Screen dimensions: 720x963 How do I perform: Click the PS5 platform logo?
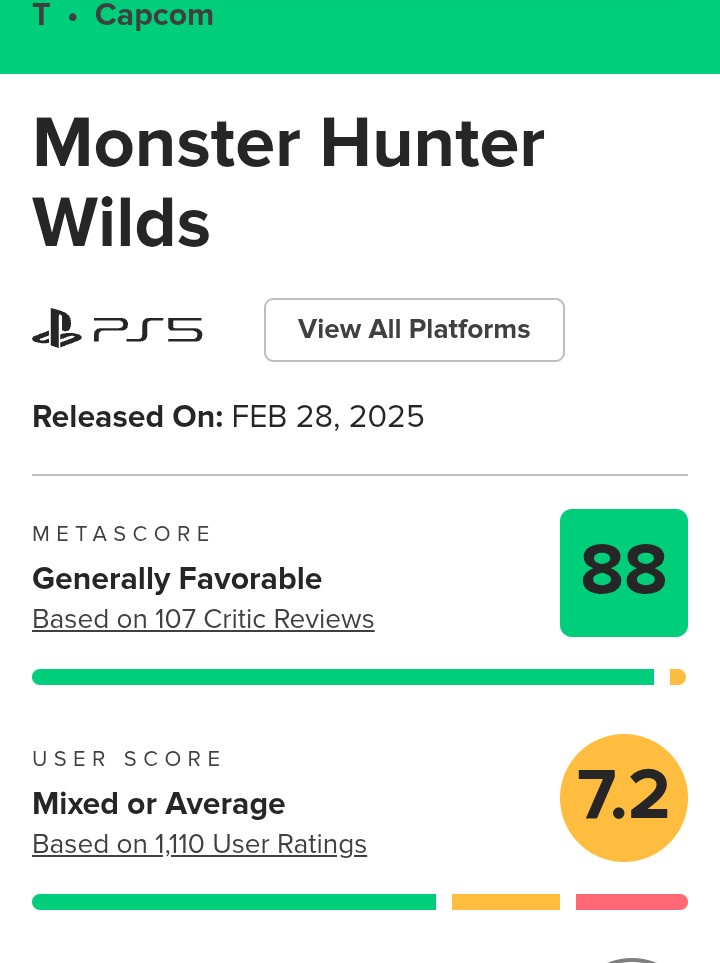click(x=117, y=330)
